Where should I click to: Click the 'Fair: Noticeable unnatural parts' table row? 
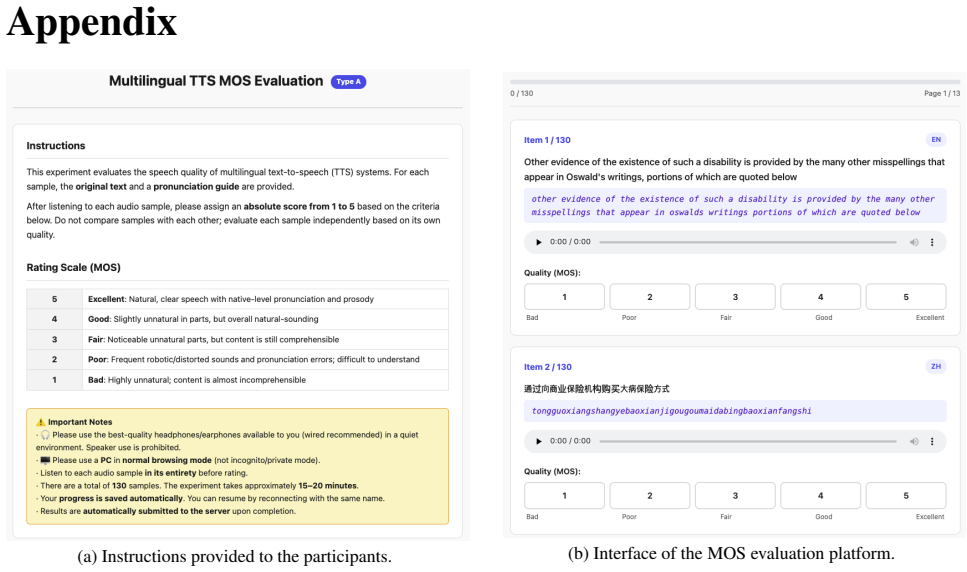(237, 340)
